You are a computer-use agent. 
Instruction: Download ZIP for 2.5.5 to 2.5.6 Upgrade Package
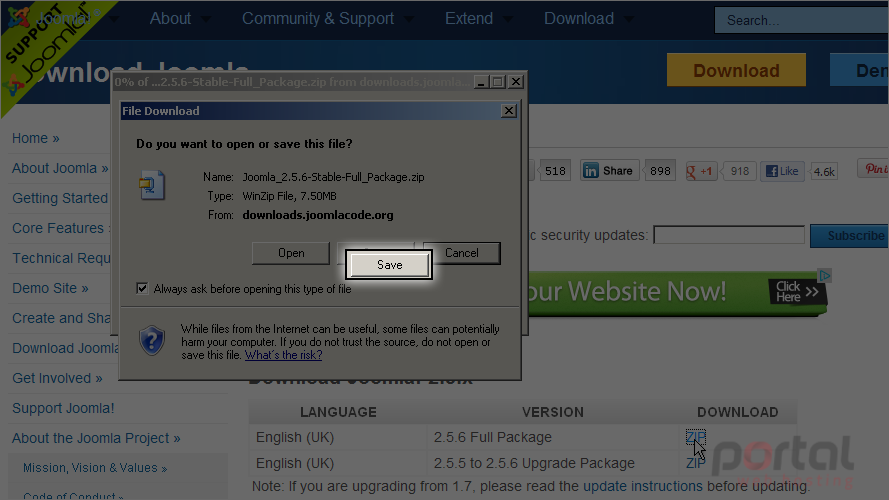click(696, 463)
